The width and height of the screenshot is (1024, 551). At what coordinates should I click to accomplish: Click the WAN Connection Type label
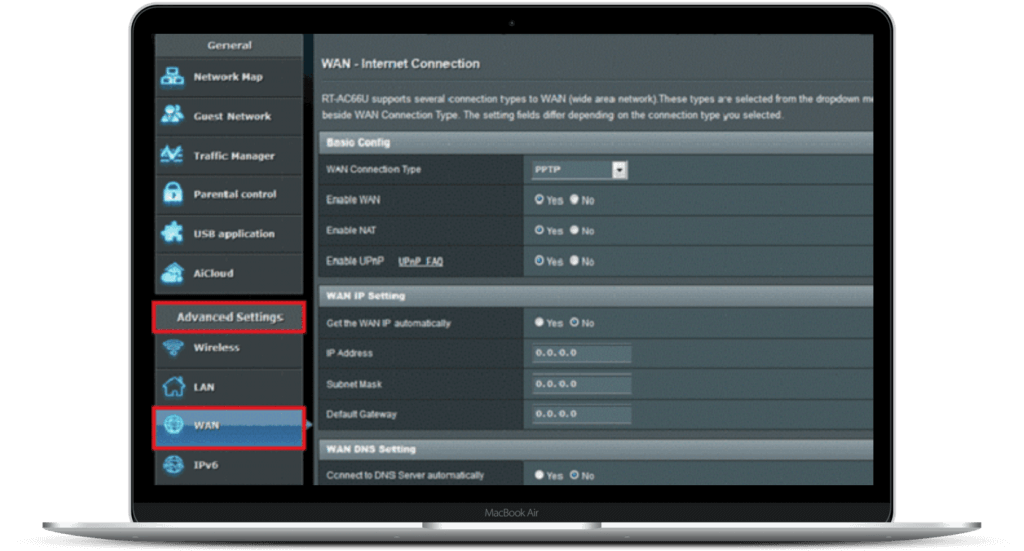click(374, 169)
